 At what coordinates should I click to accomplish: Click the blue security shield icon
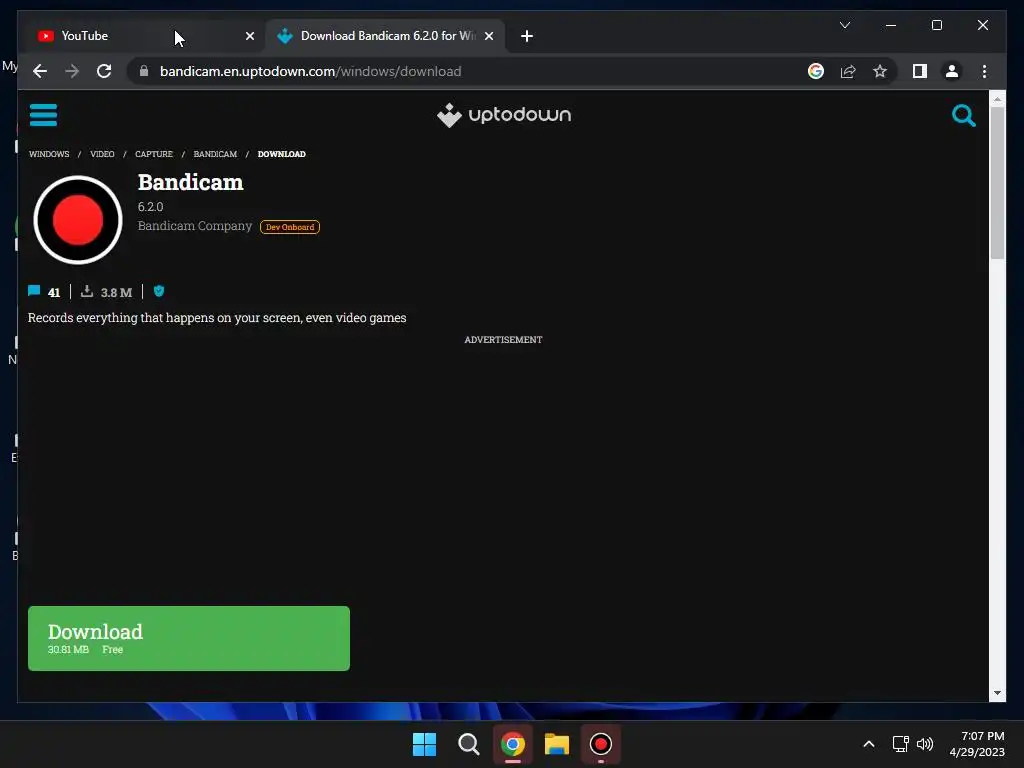tap(159, 291)
